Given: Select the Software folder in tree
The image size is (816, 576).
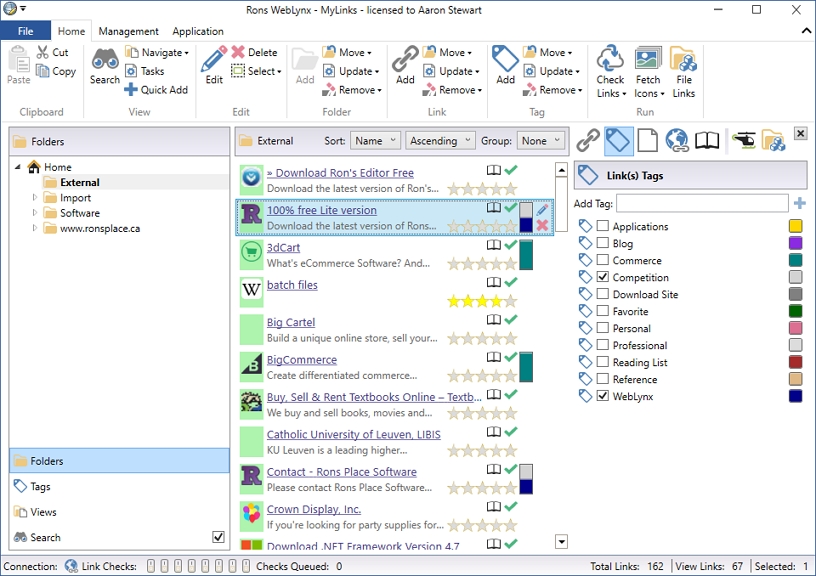Looking at the screenshot, I should 80,213.
